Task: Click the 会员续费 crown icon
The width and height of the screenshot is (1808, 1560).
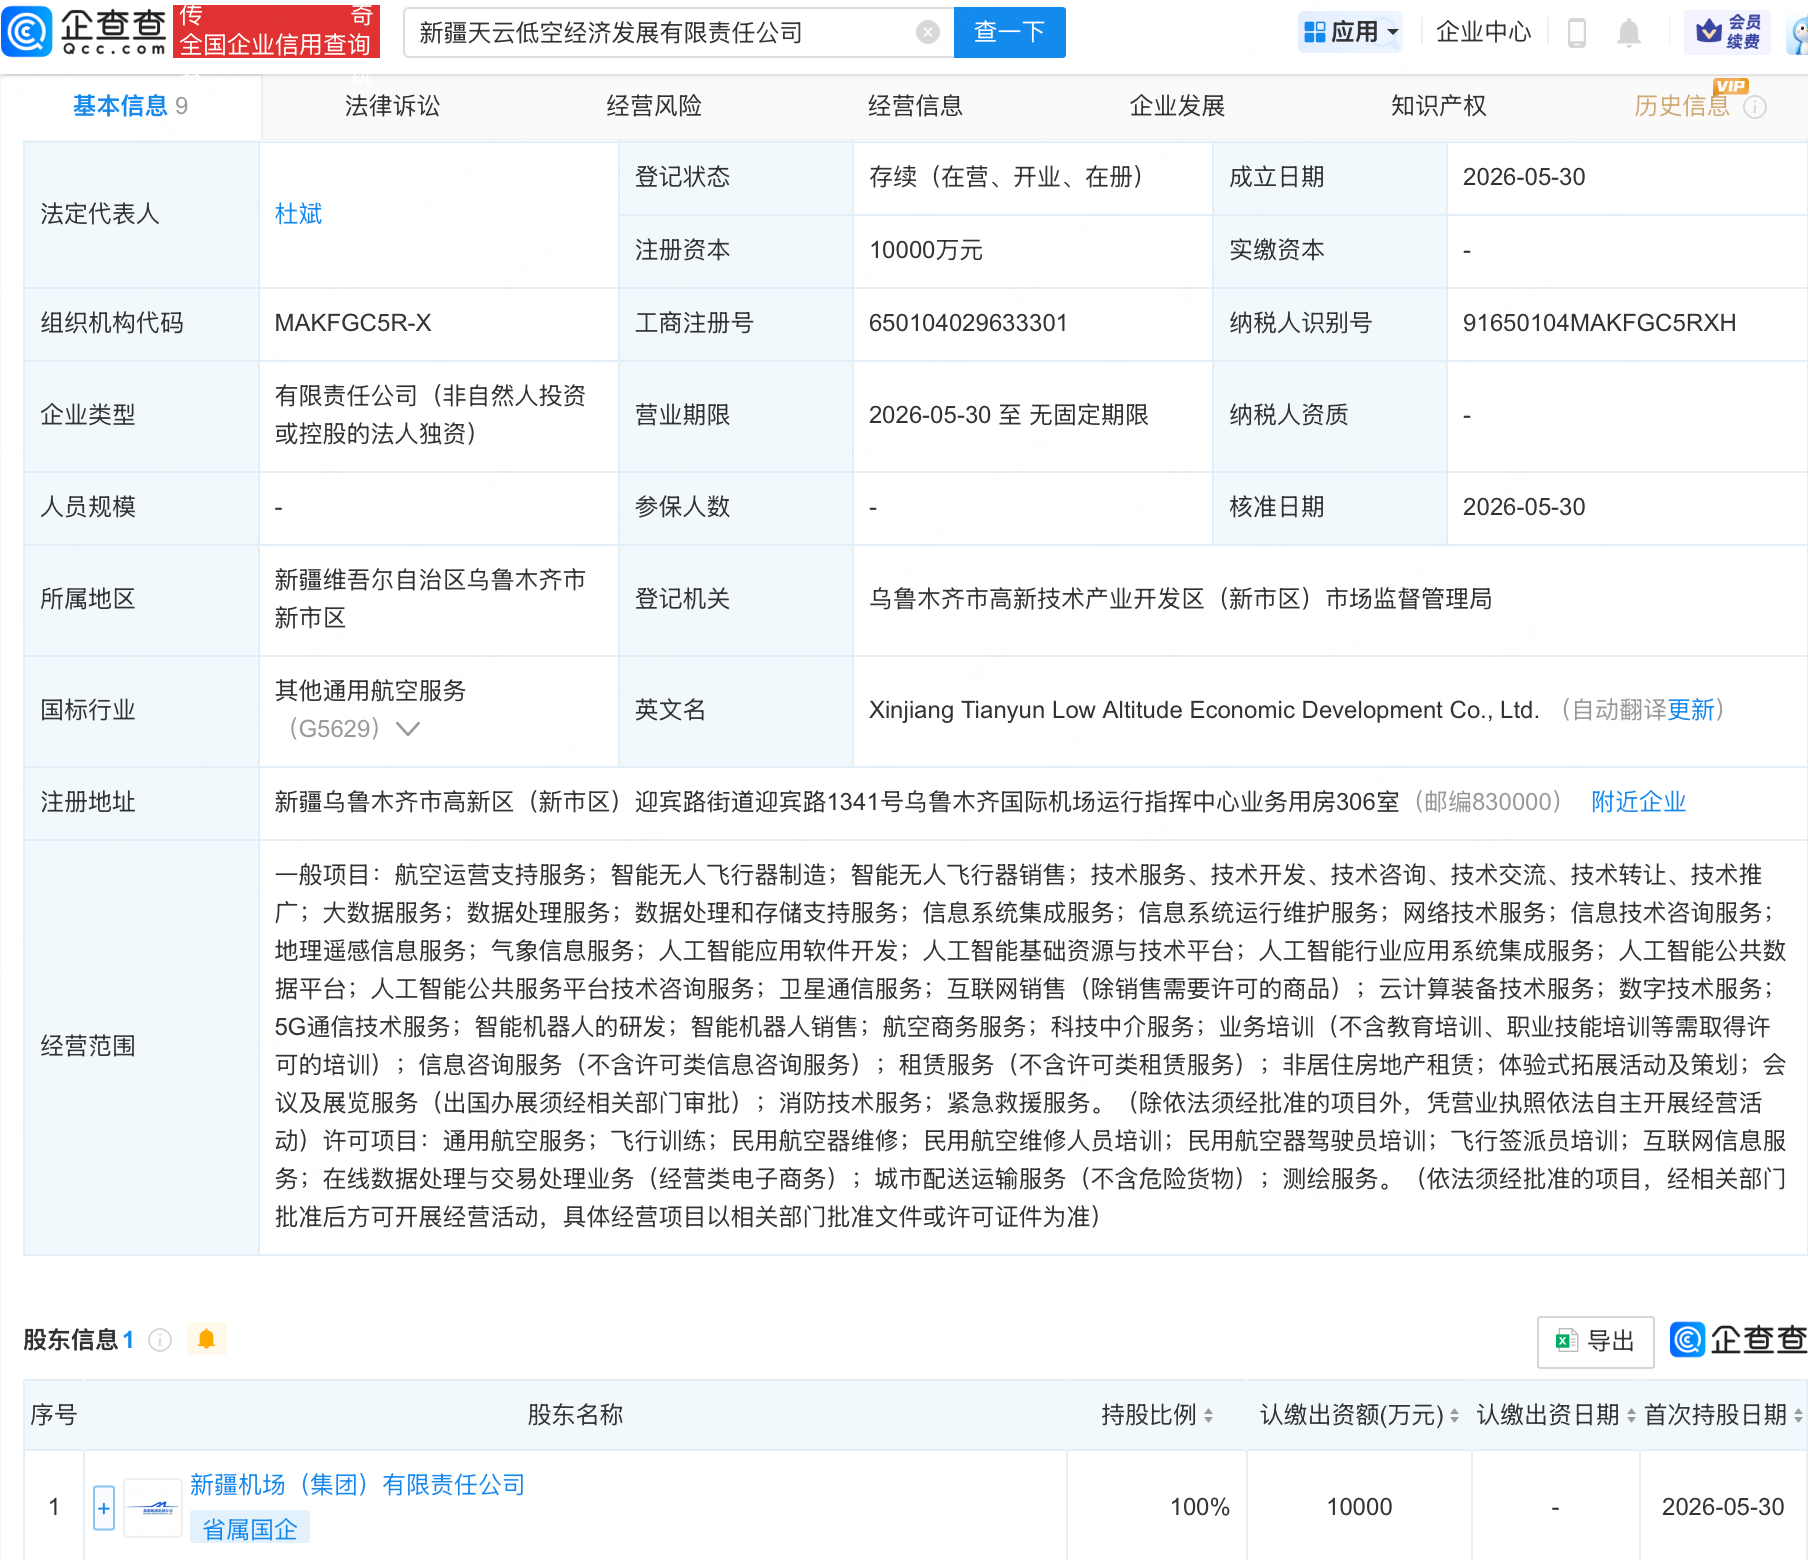Action: (1727, 32)
